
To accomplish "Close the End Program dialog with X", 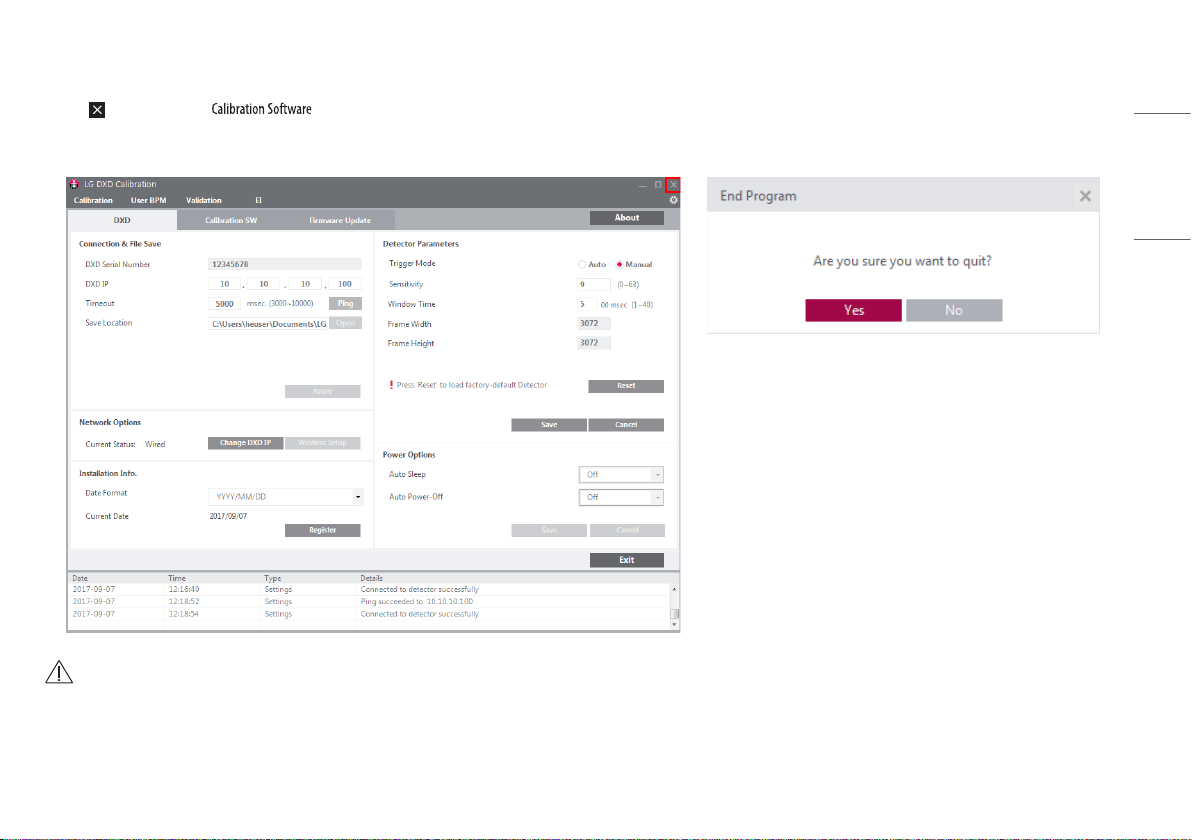I will [x=1086, y=196].
